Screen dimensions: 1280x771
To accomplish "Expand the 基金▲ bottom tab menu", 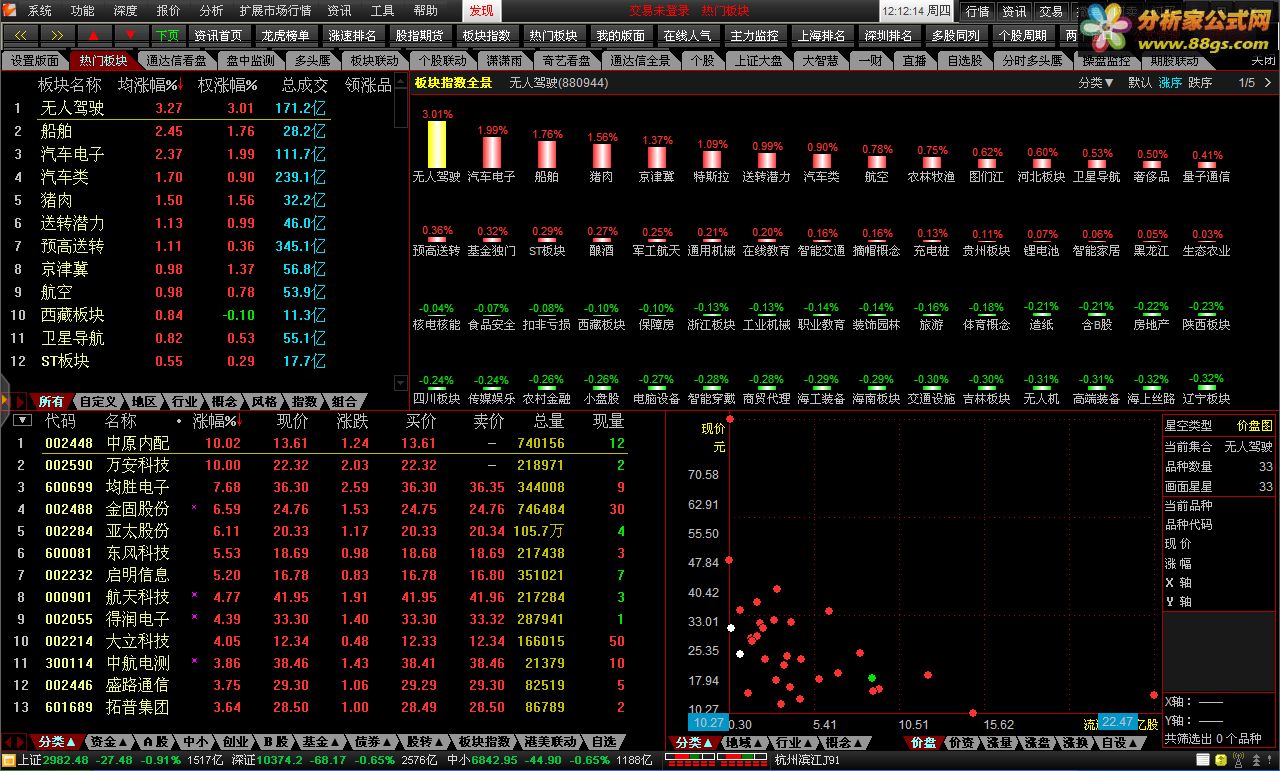I will [x=320, y=742].
